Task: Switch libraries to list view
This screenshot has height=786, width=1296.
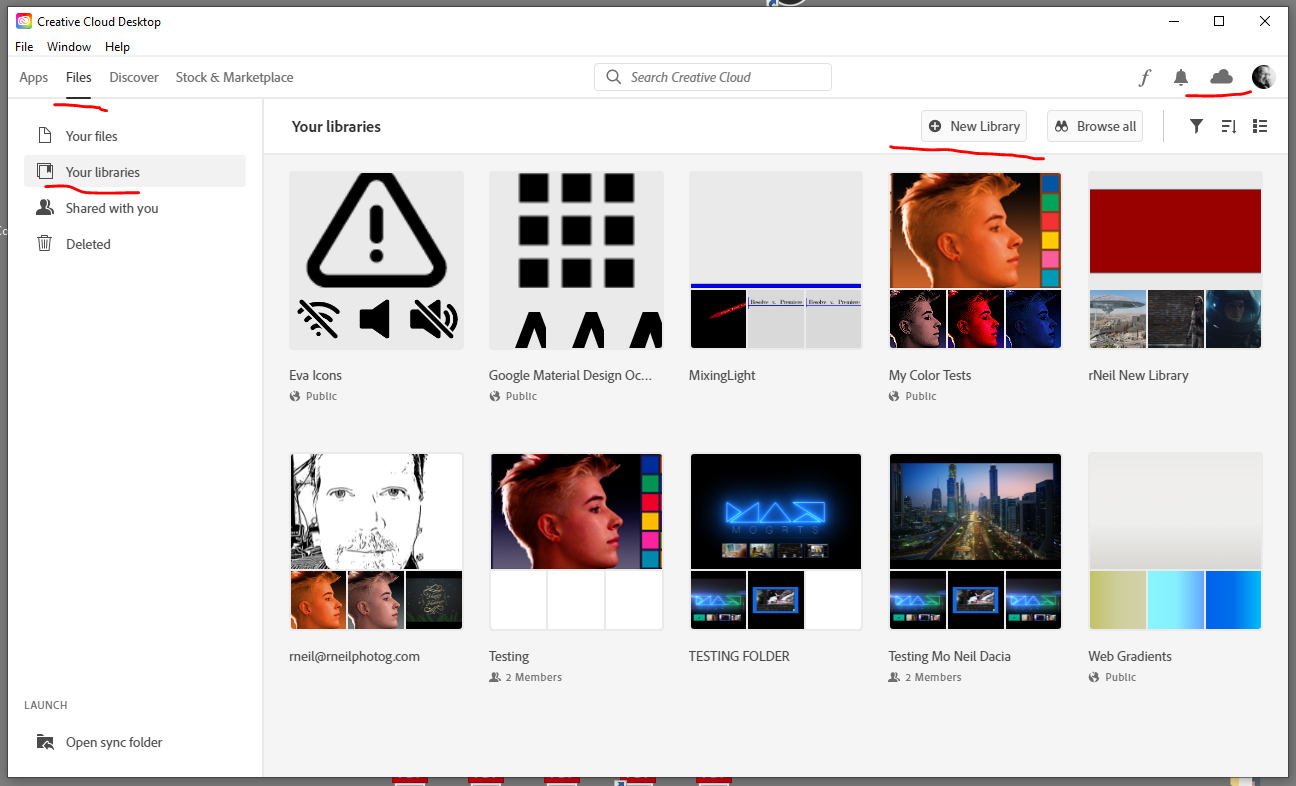Action: pos(1260,126)
